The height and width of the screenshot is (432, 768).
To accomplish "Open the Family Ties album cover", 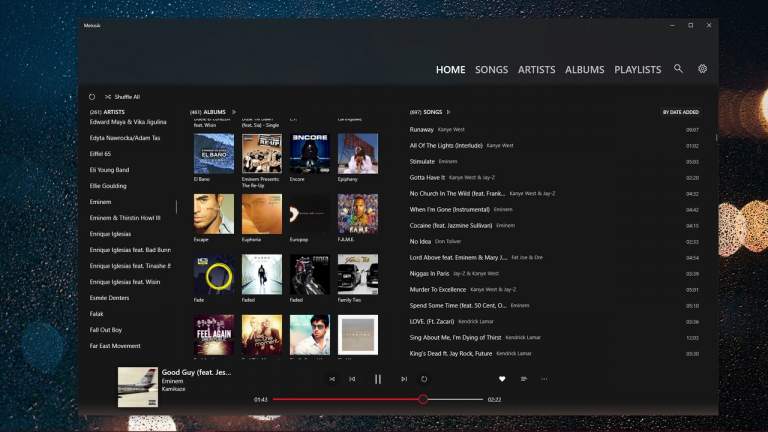I will point(358,274).
